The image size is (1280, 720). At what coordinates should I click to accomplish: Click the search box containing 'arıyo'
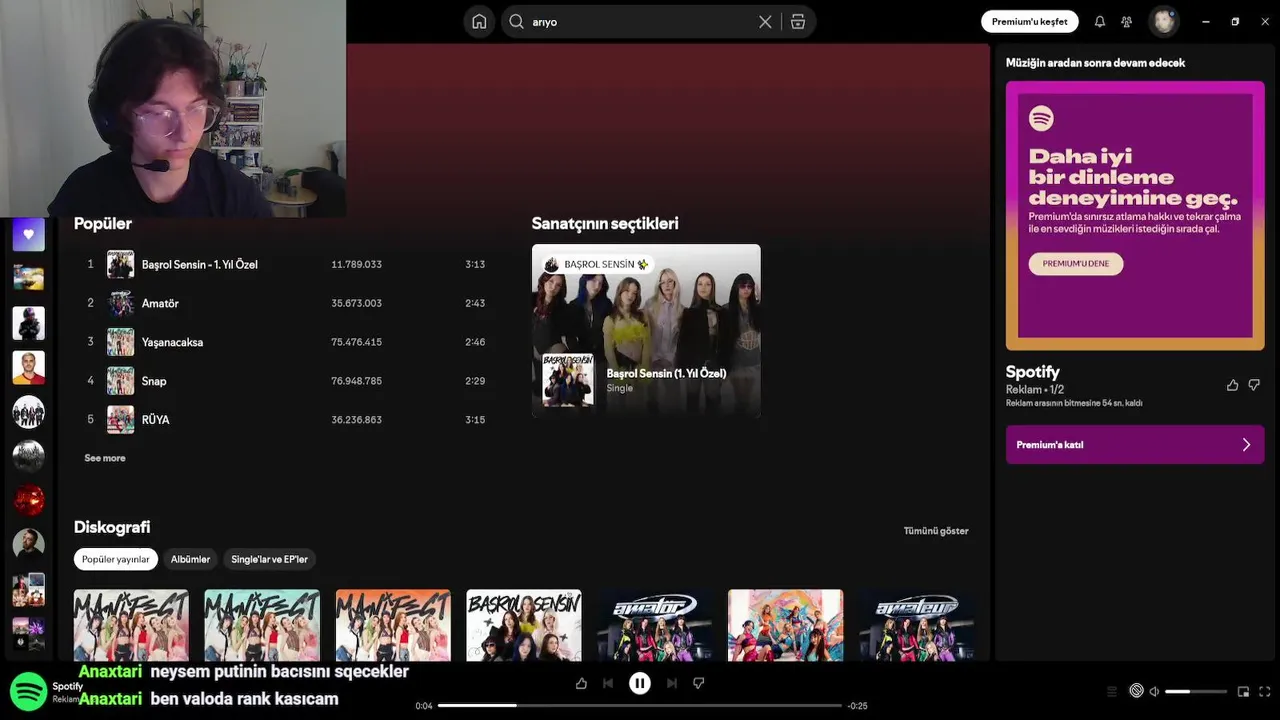pos(658,22)
